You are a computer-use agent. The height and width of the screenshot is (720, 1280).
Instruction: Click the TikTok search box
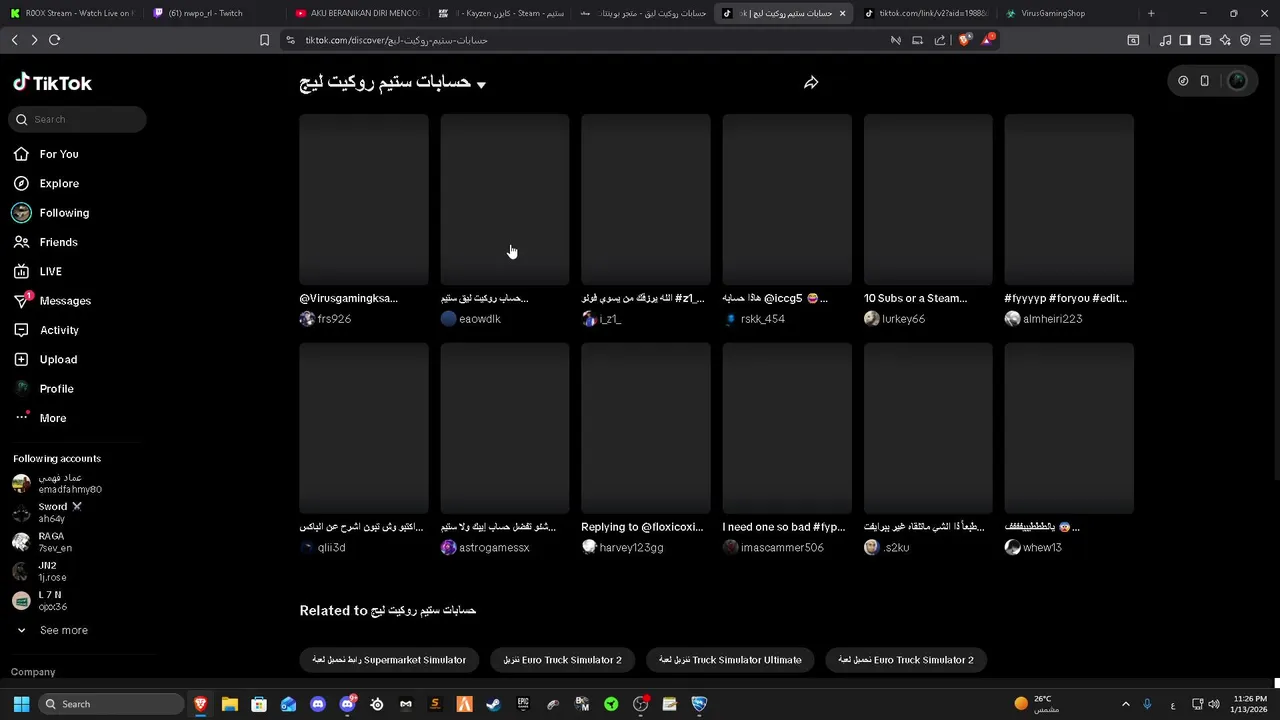click(79, 119)
